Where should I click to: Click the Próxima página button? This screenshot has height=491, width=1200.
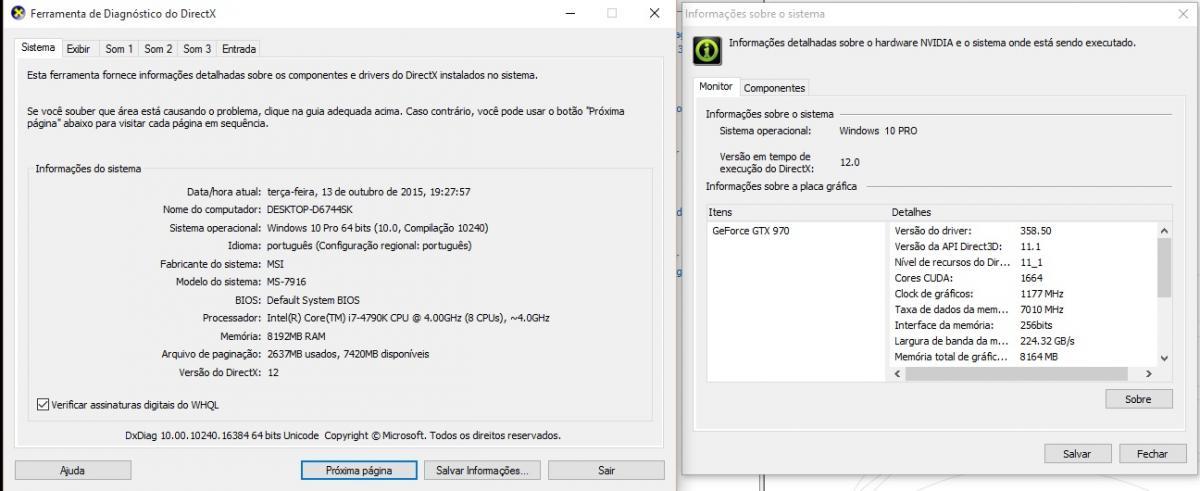[x=358, y=470]
